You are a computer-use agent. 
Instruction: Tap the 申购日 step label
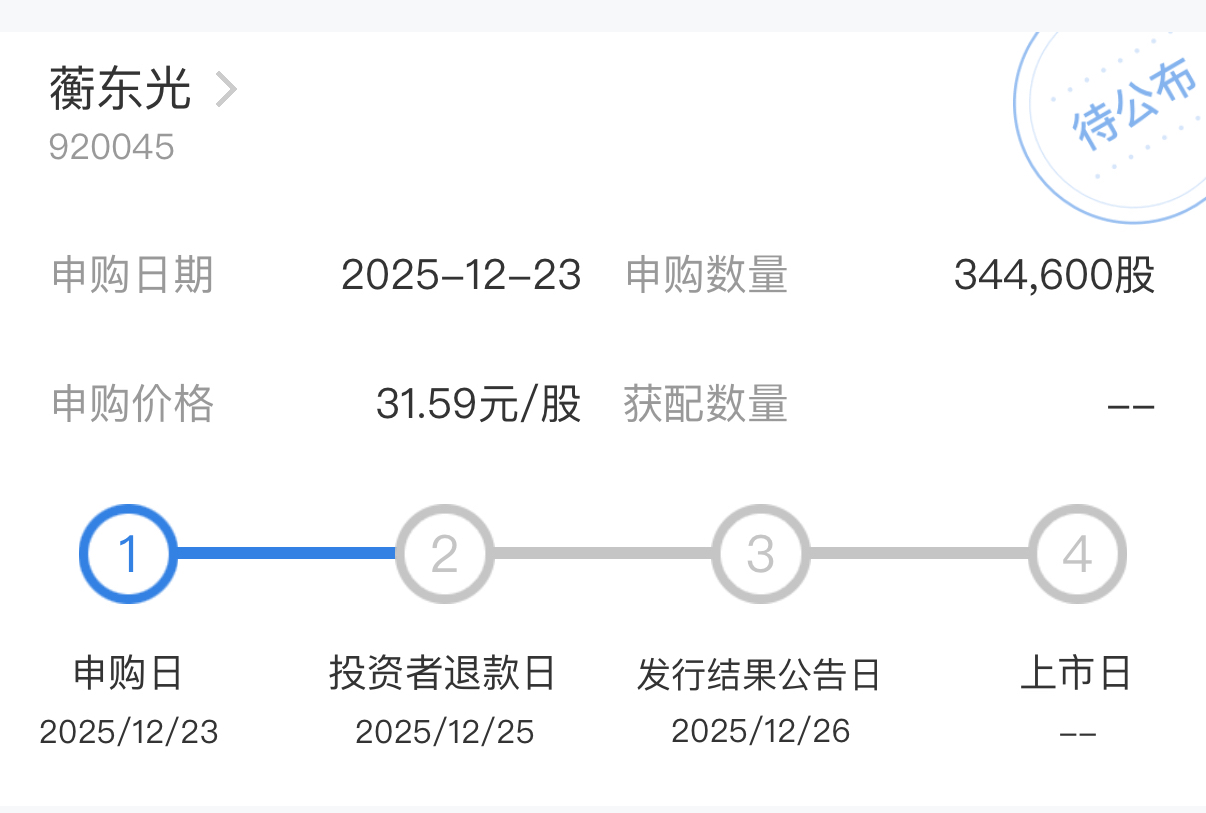pyautogui.click(x=128, y=673)
